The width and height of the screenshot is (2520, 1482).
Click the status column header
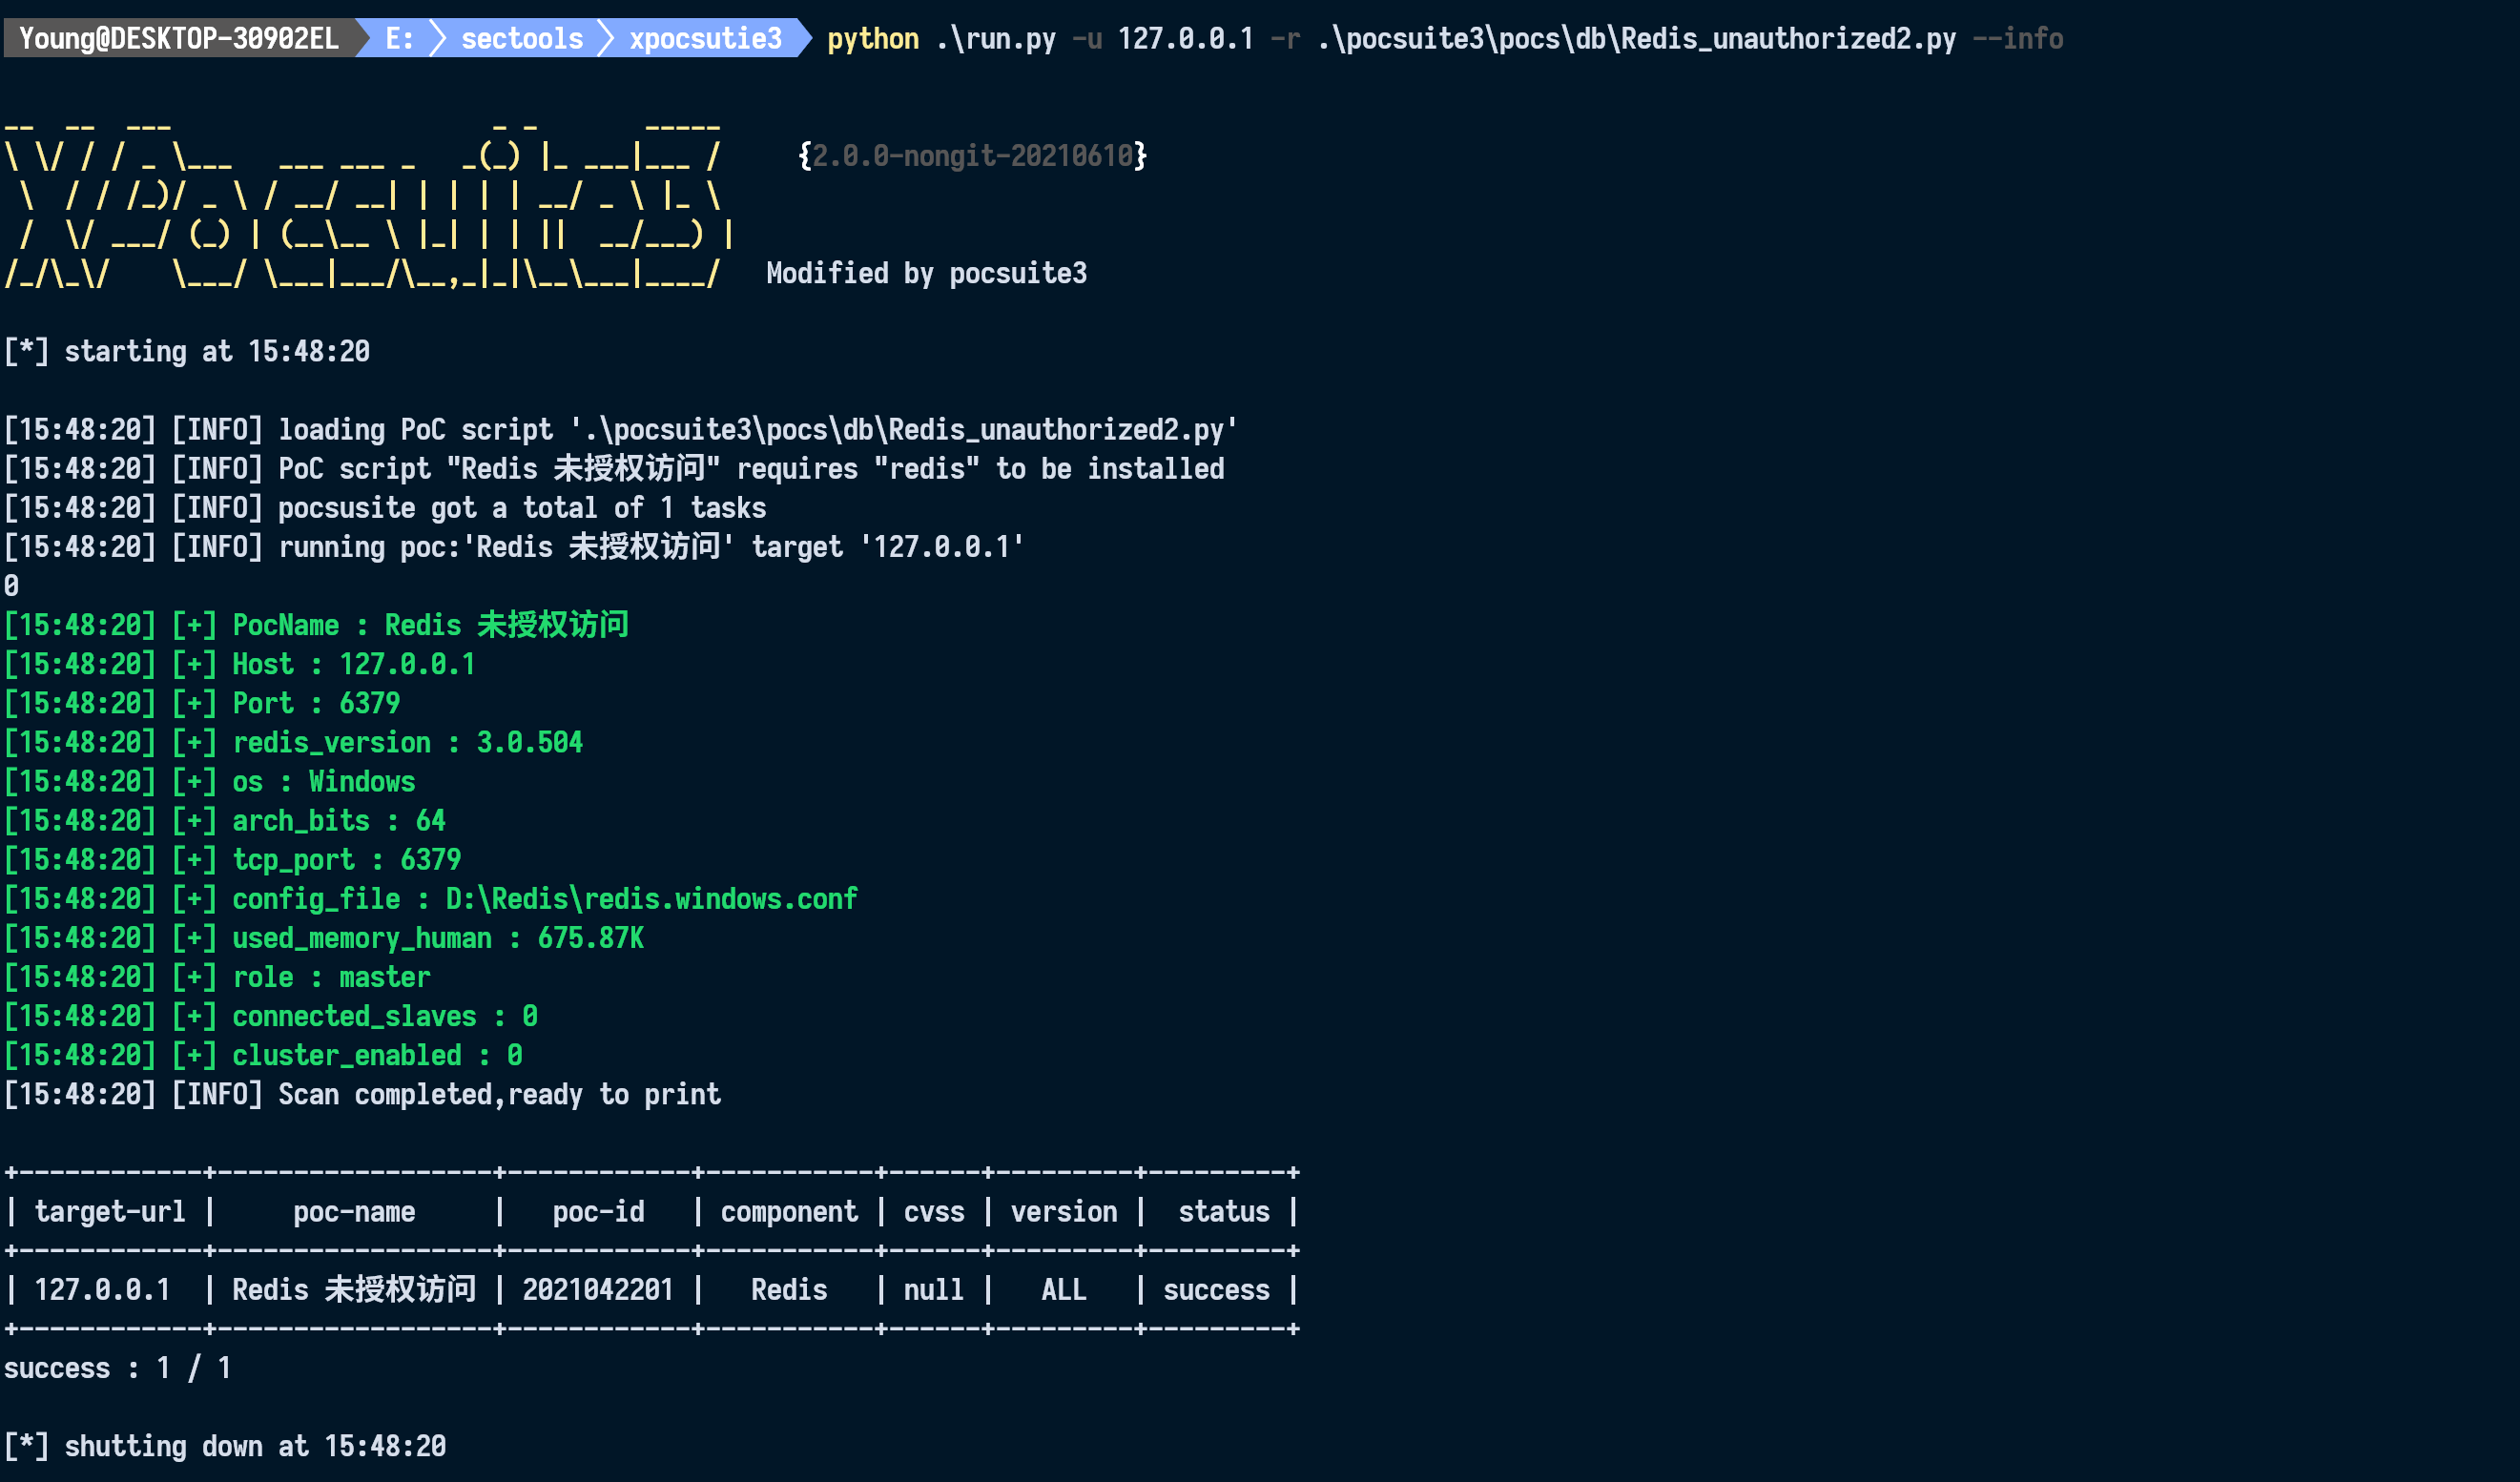(1223, 1212)
